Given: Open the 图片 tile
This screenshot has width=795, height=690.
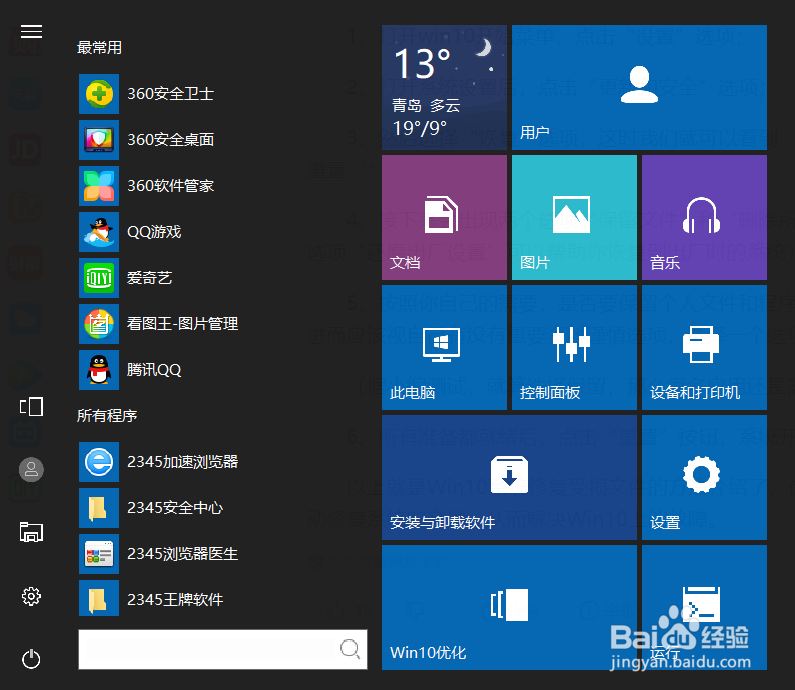Looking at the screenshot, I should [574, 217].
